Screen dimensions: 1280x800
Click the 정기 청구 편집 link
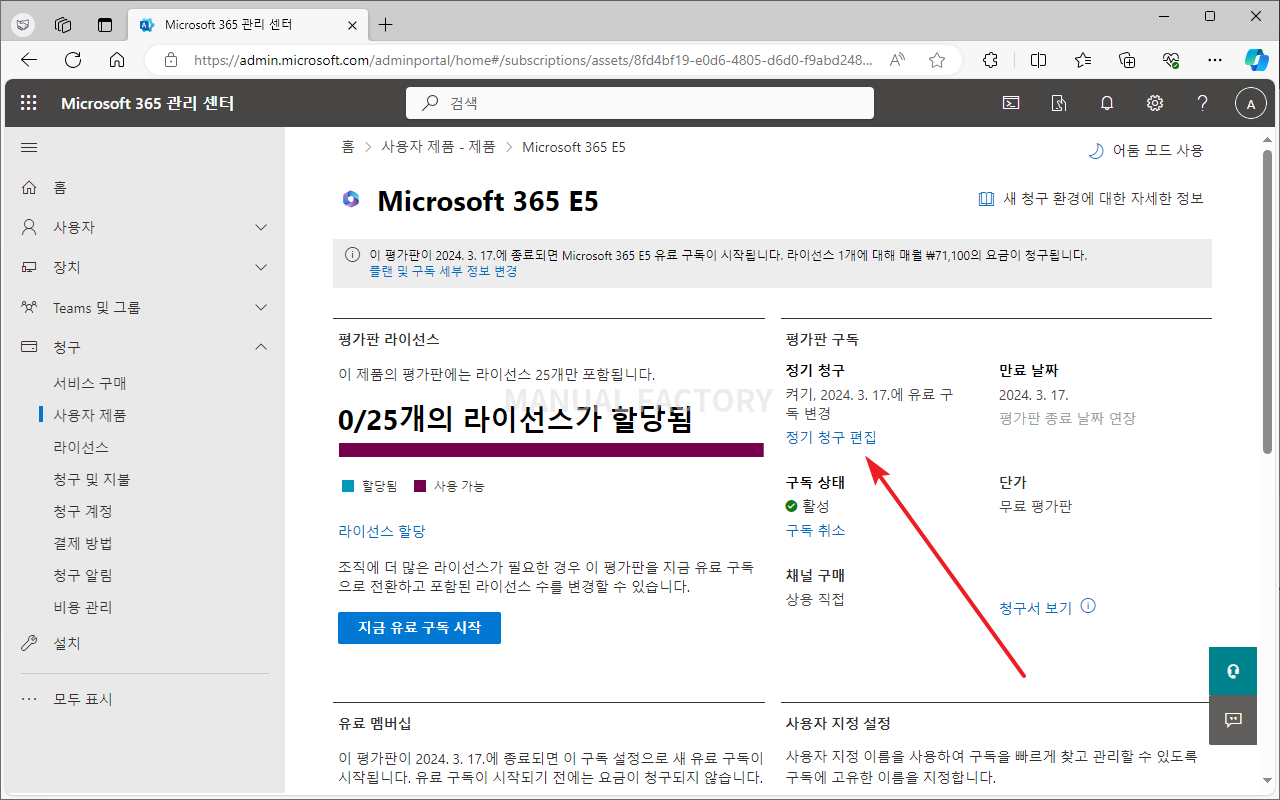click(x=831, y=437)
